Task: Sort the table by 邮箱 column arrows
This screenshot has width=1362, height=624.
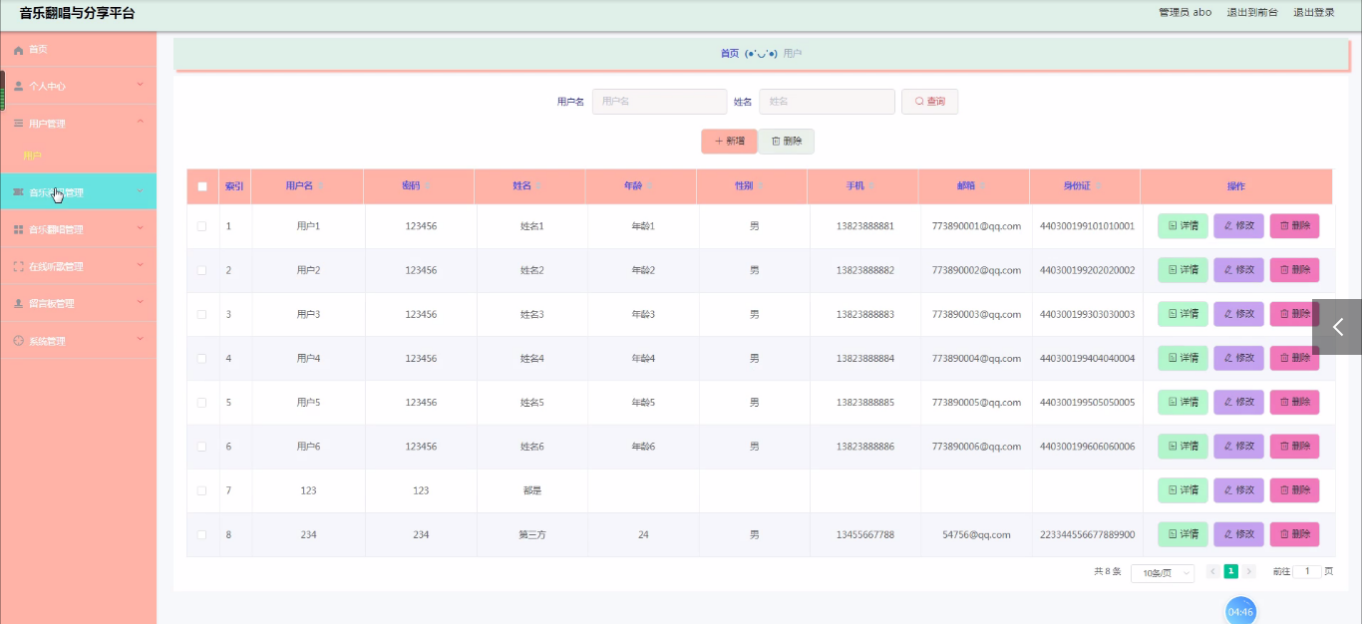Action: [x=983, y=186]
